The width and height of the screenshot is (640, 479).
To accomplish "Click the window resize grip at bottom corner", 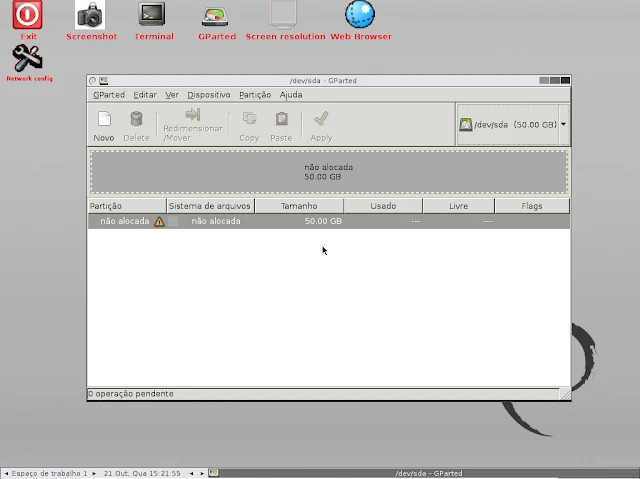I will pyautogui.click(x=565, y=394).
